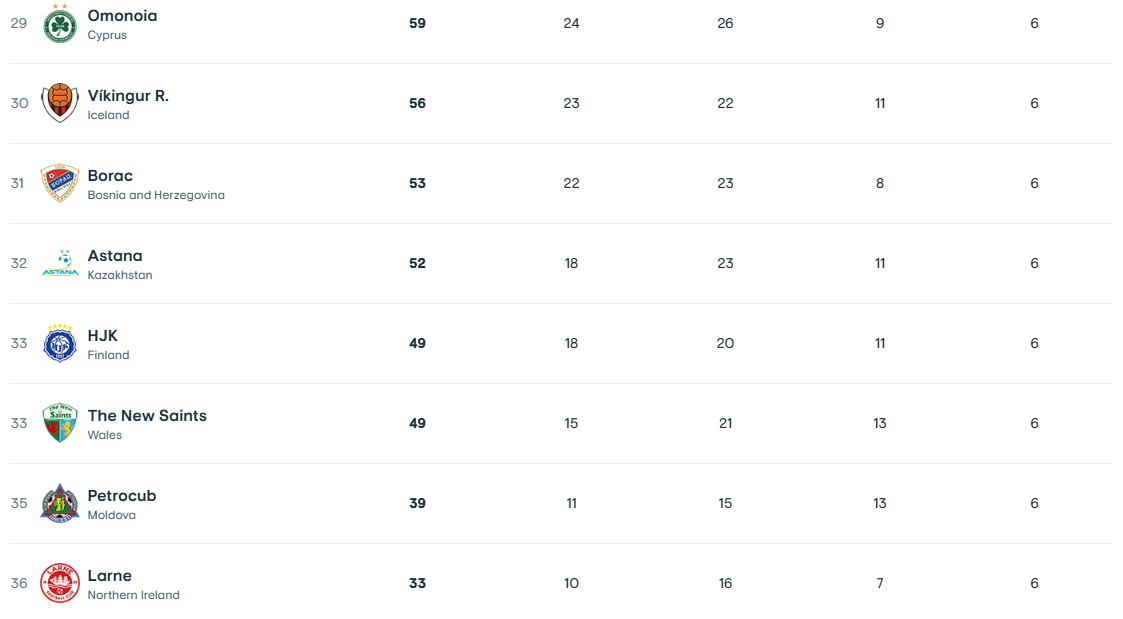Click the HJK club crest
Screen dimensions: 1123x619
pyautogui.click(x=60, y=343)
